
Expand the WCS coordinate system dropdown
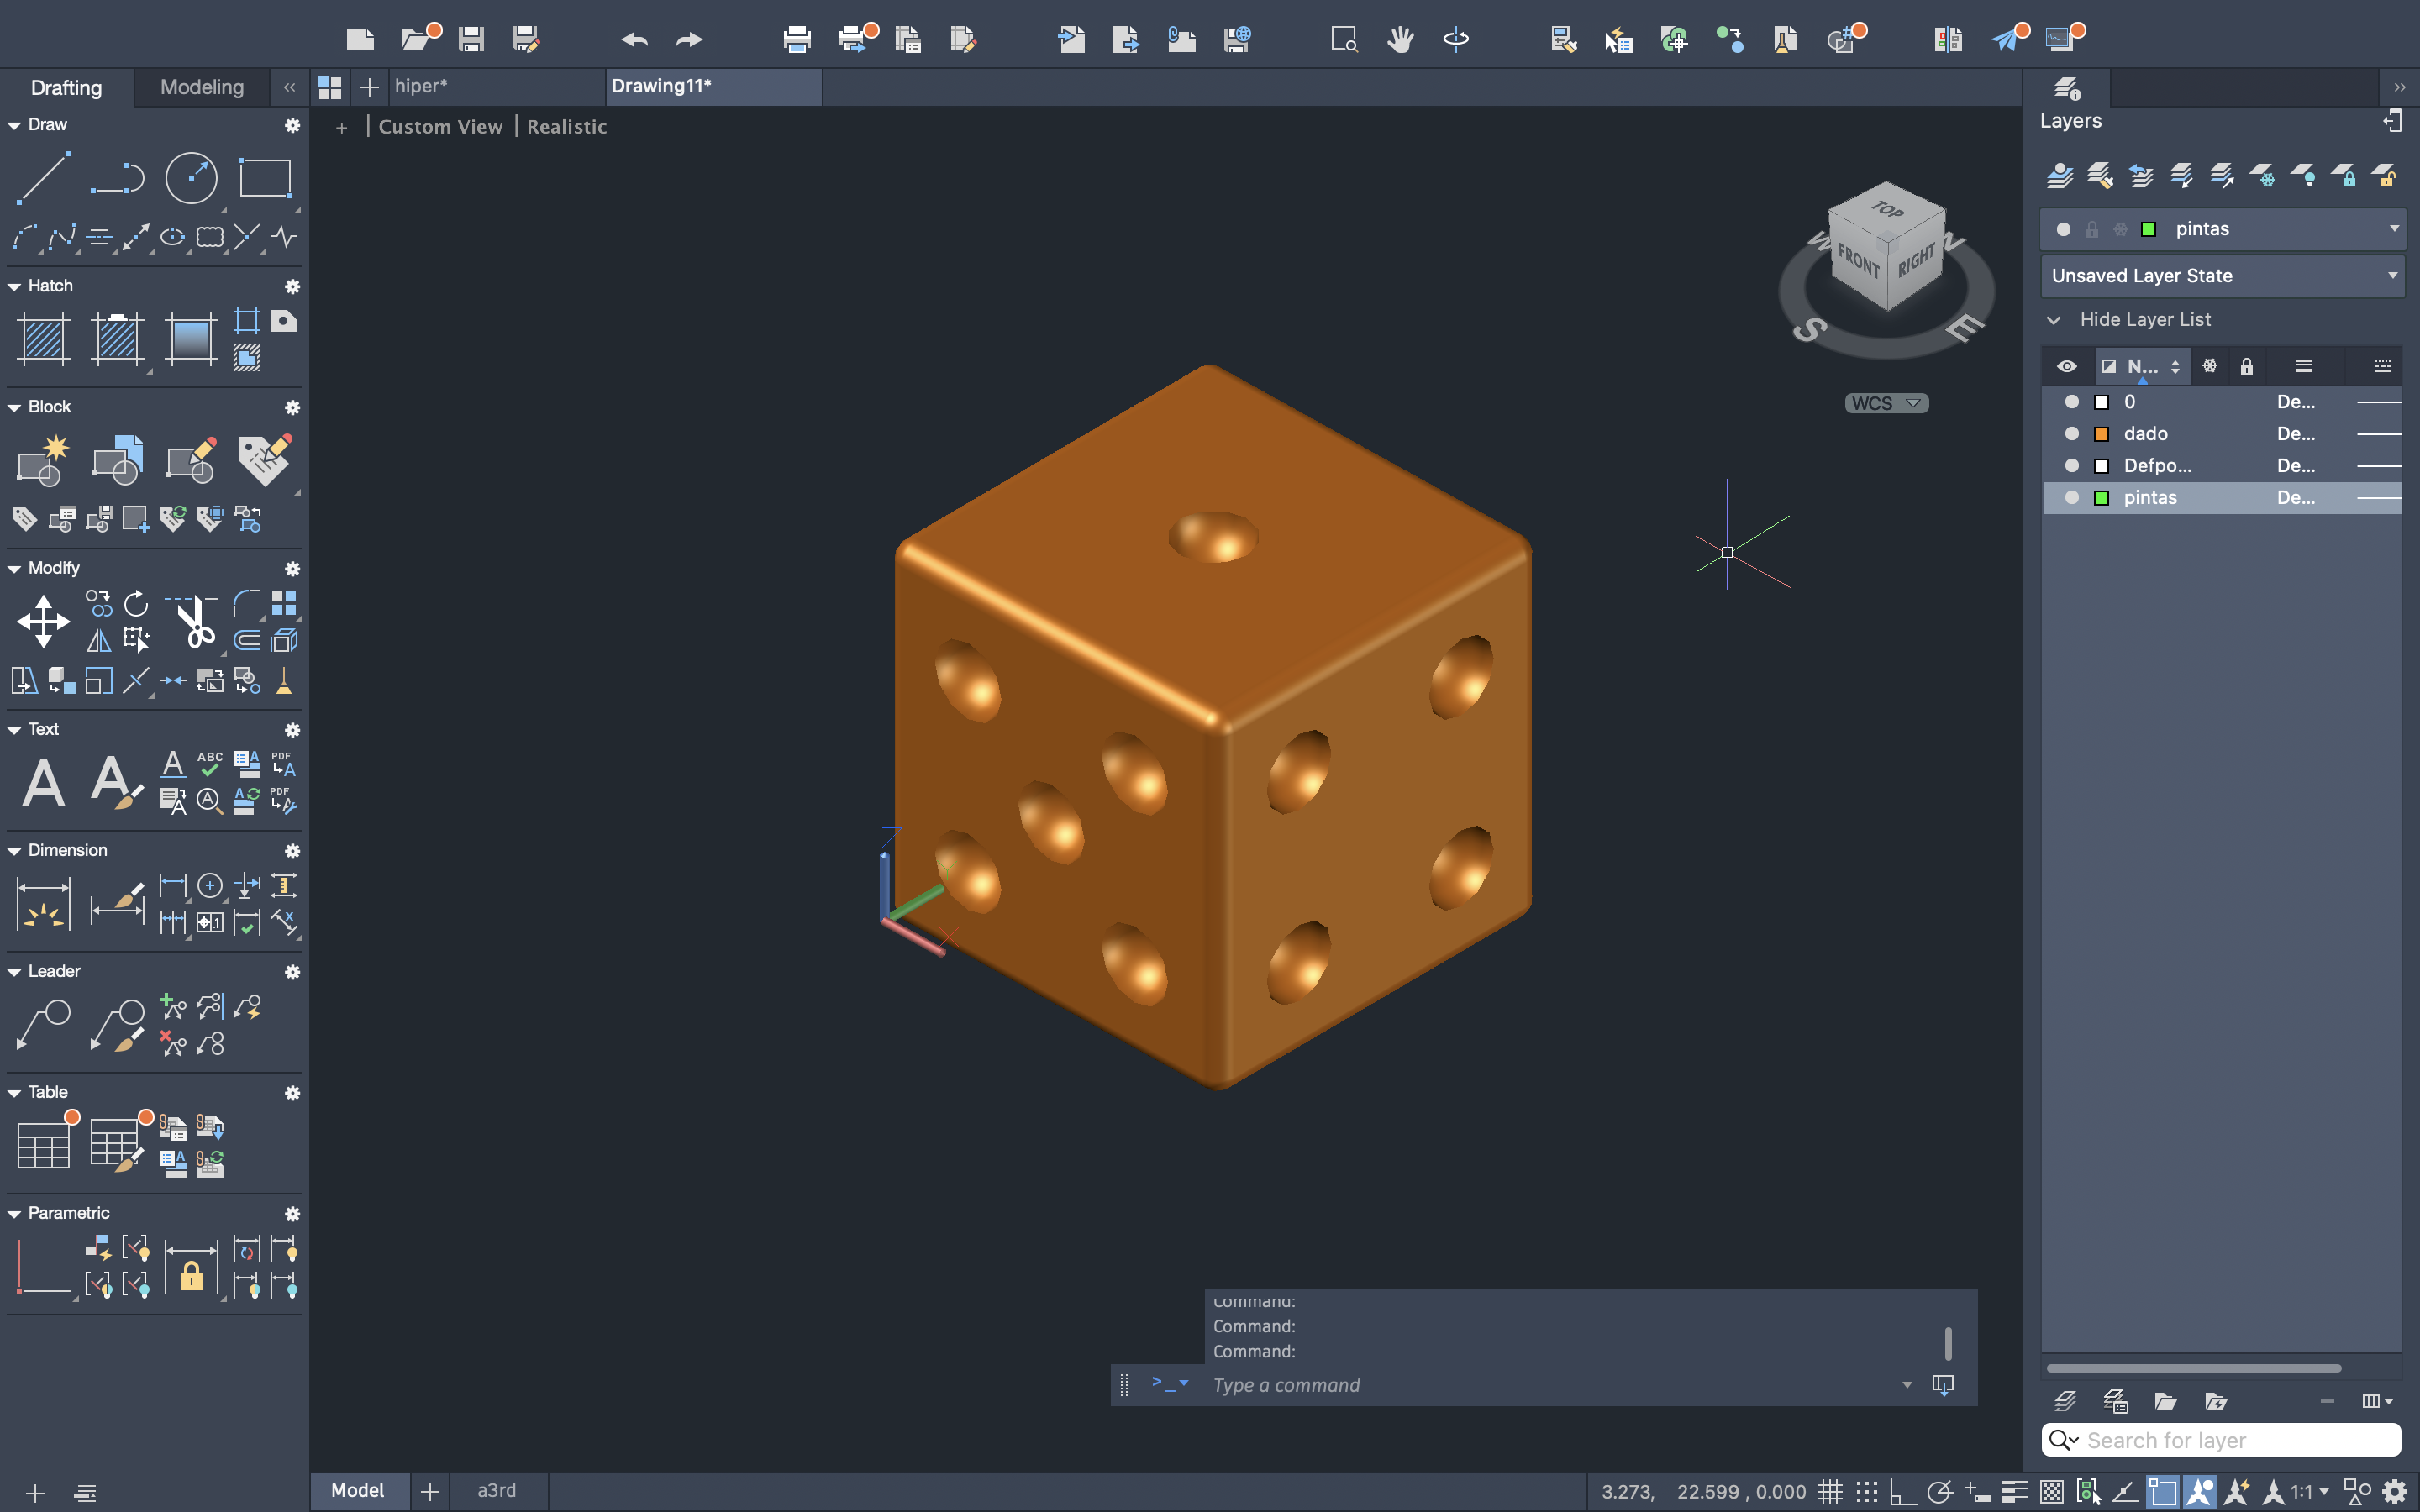click(1912, 403)
